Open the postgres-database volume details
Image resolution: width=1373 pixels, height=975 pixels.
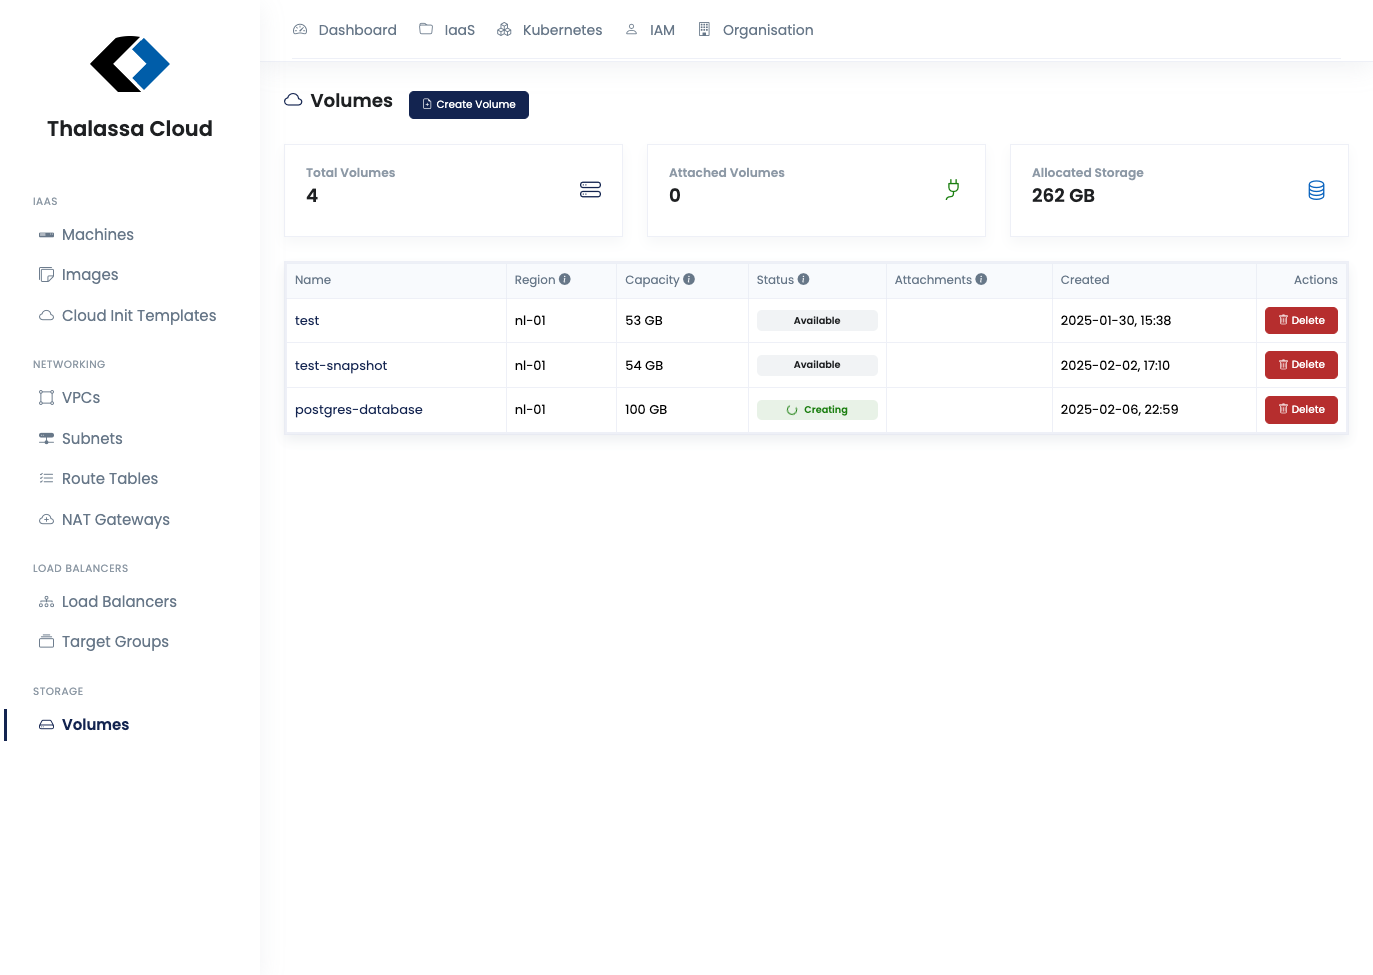pos(359,410)
